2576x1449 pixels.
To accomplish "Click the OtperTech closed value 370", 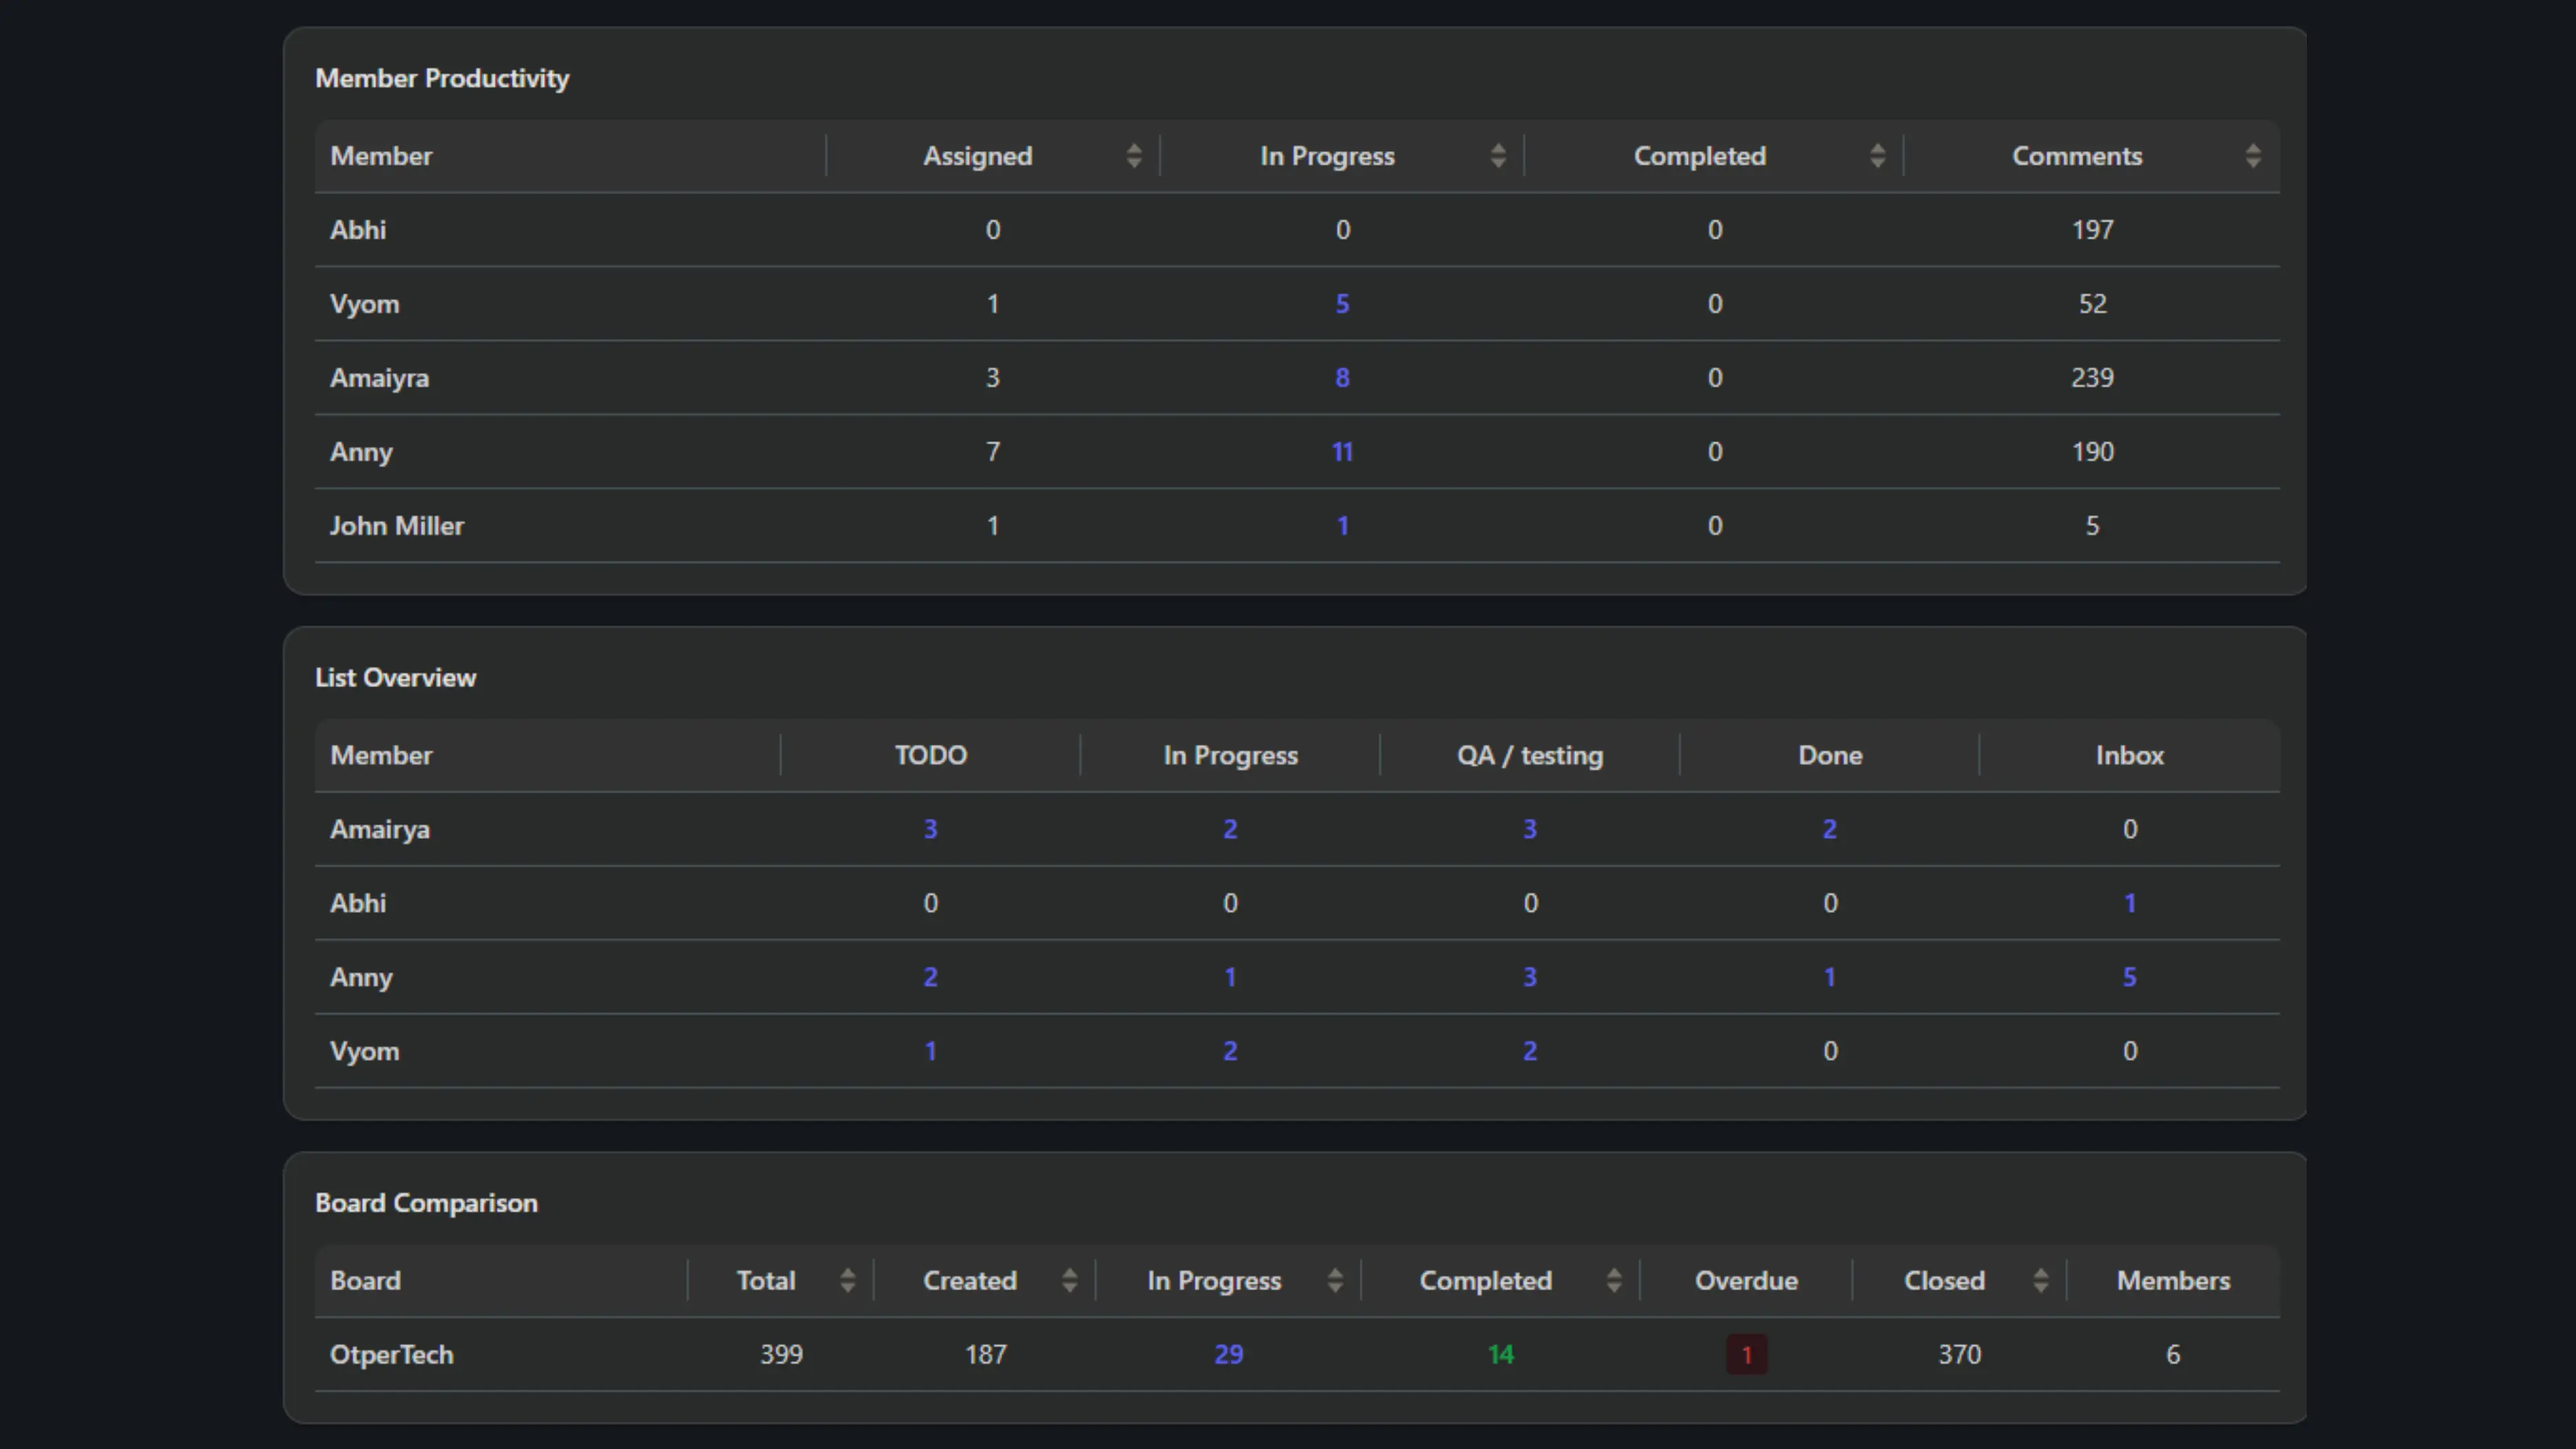I will (x=1959, y=1355).
